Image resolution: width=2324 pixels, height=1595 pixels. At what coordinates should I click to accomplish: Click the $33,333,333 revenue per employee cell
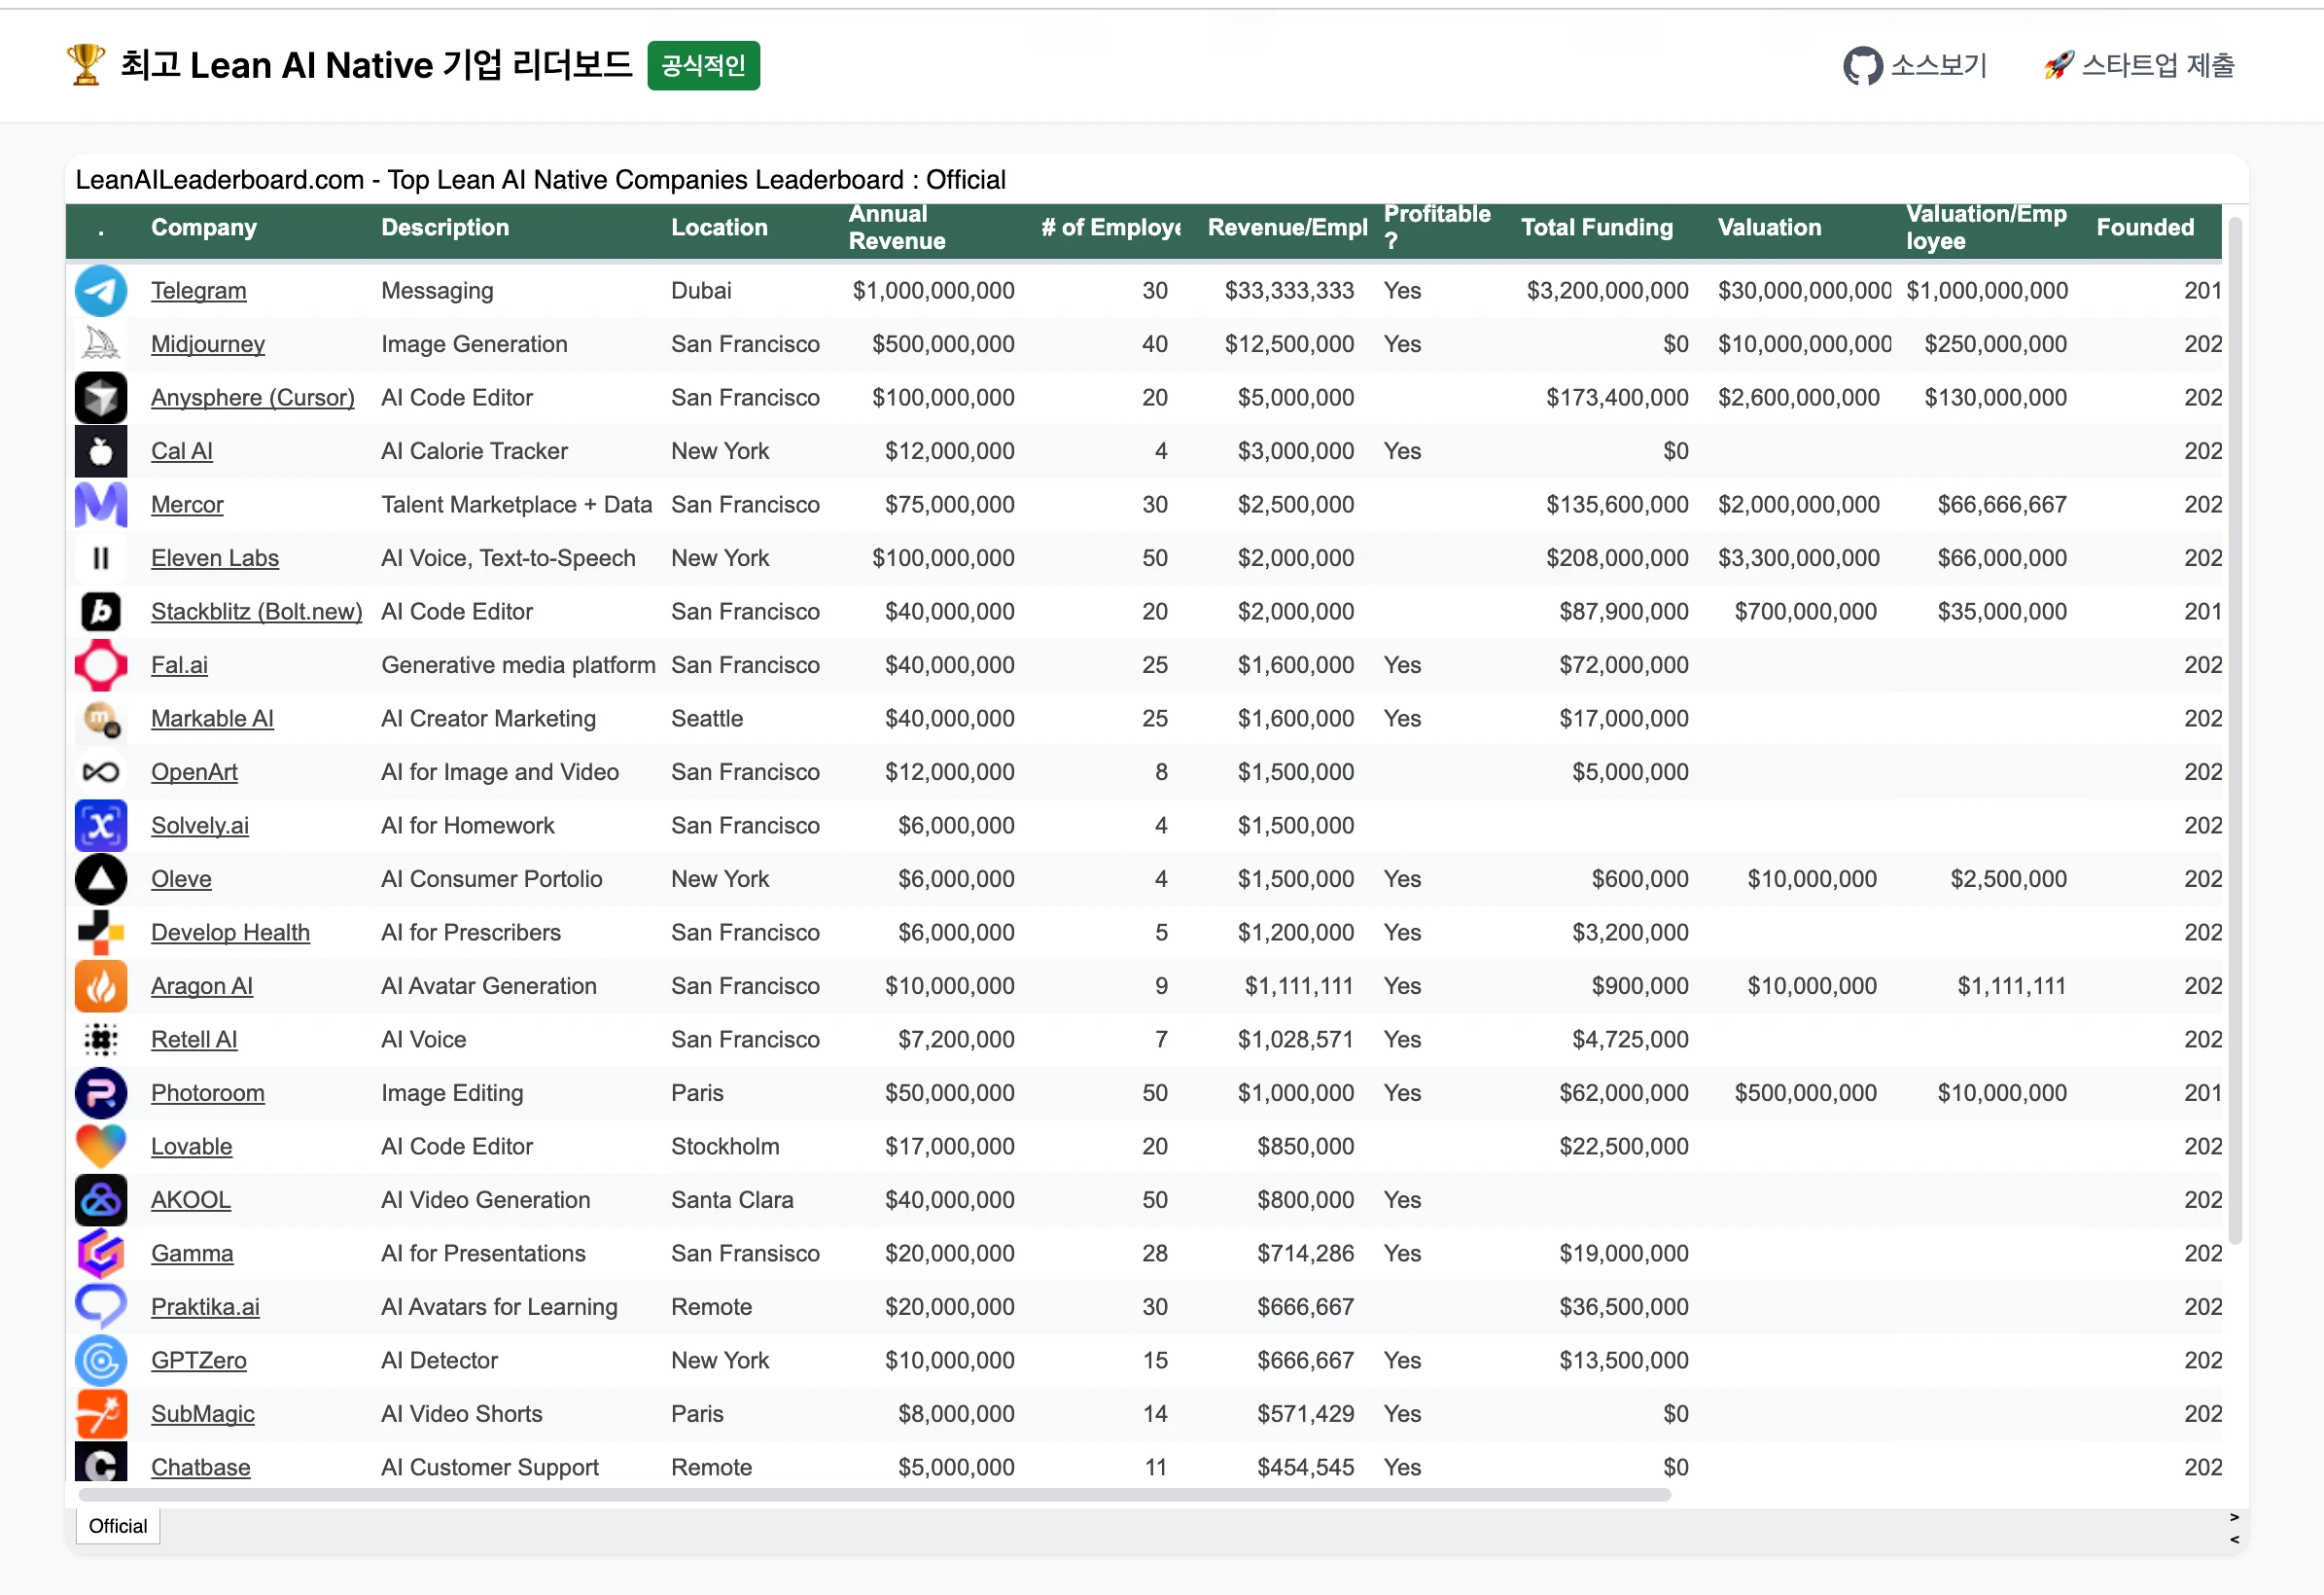(x=1289, y=291)
